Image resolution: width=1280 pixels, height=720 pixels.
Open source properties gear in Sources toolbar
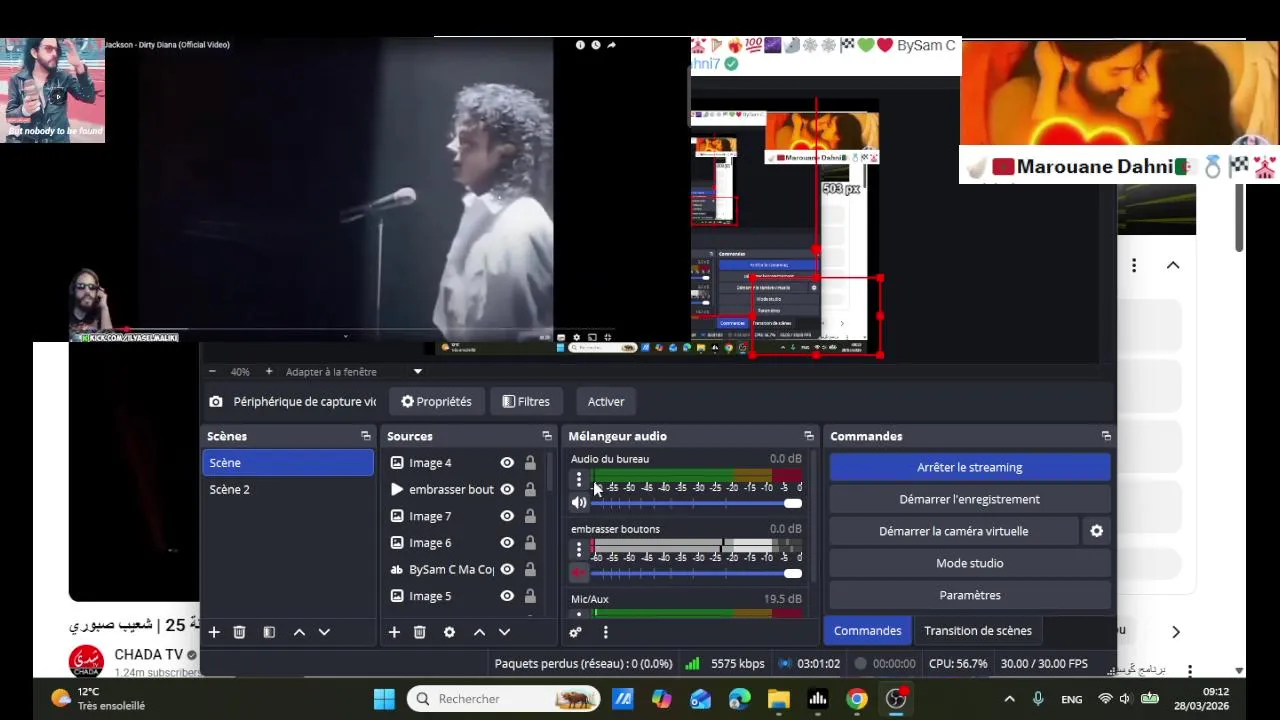(449, 632)
